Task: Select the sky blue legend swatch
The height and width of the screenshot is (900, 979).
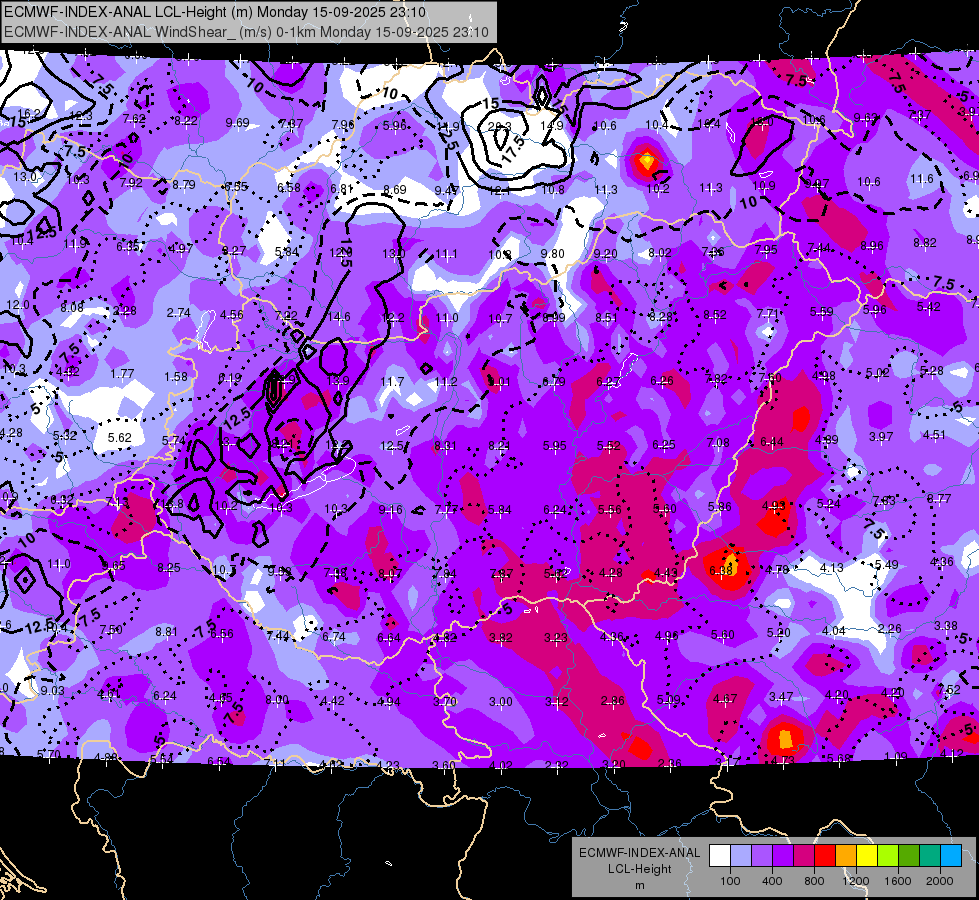Action: [950, 856]
